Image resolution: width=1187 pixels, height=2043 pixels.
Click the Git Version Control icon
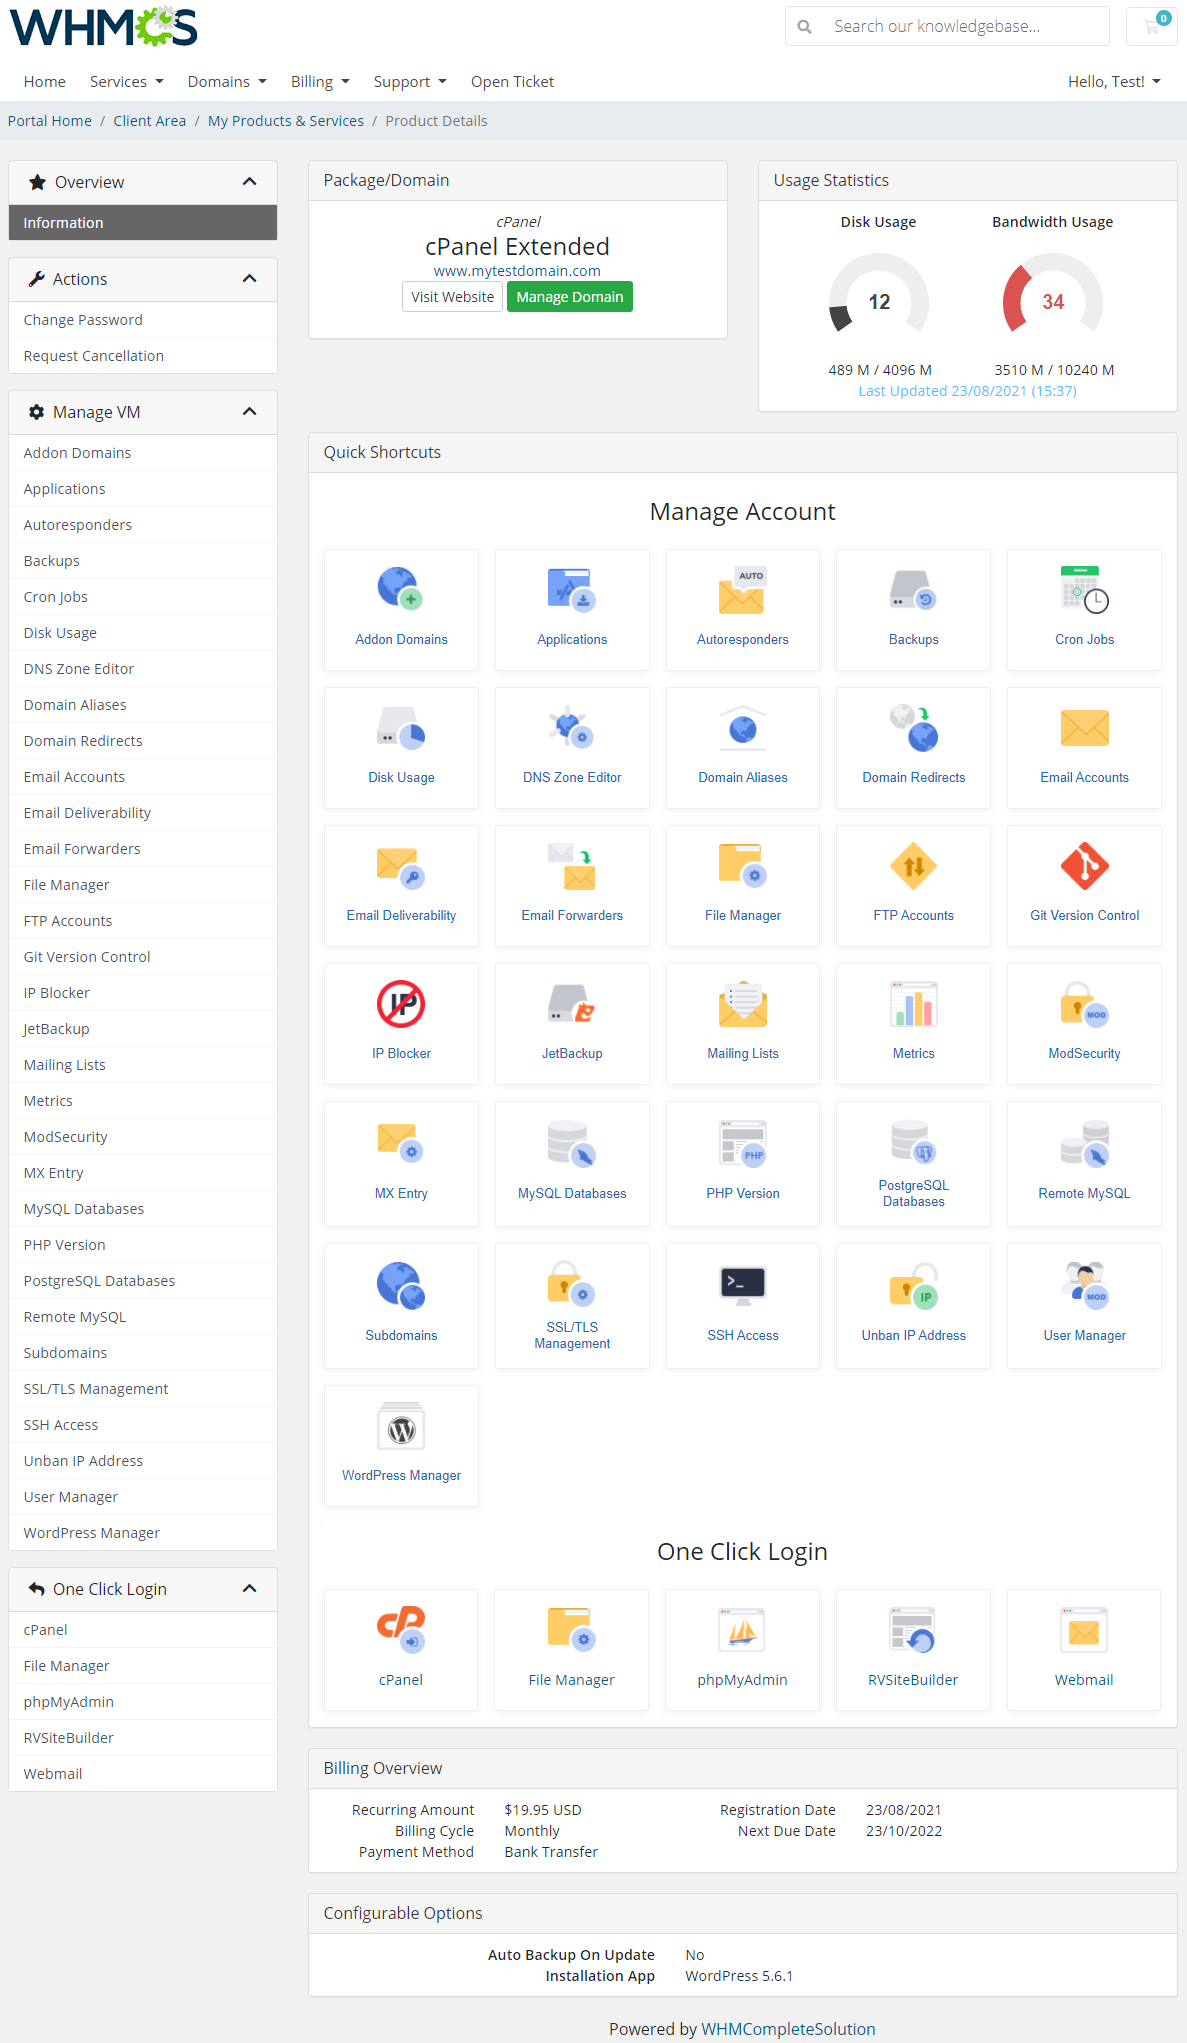click(1084, 865)
